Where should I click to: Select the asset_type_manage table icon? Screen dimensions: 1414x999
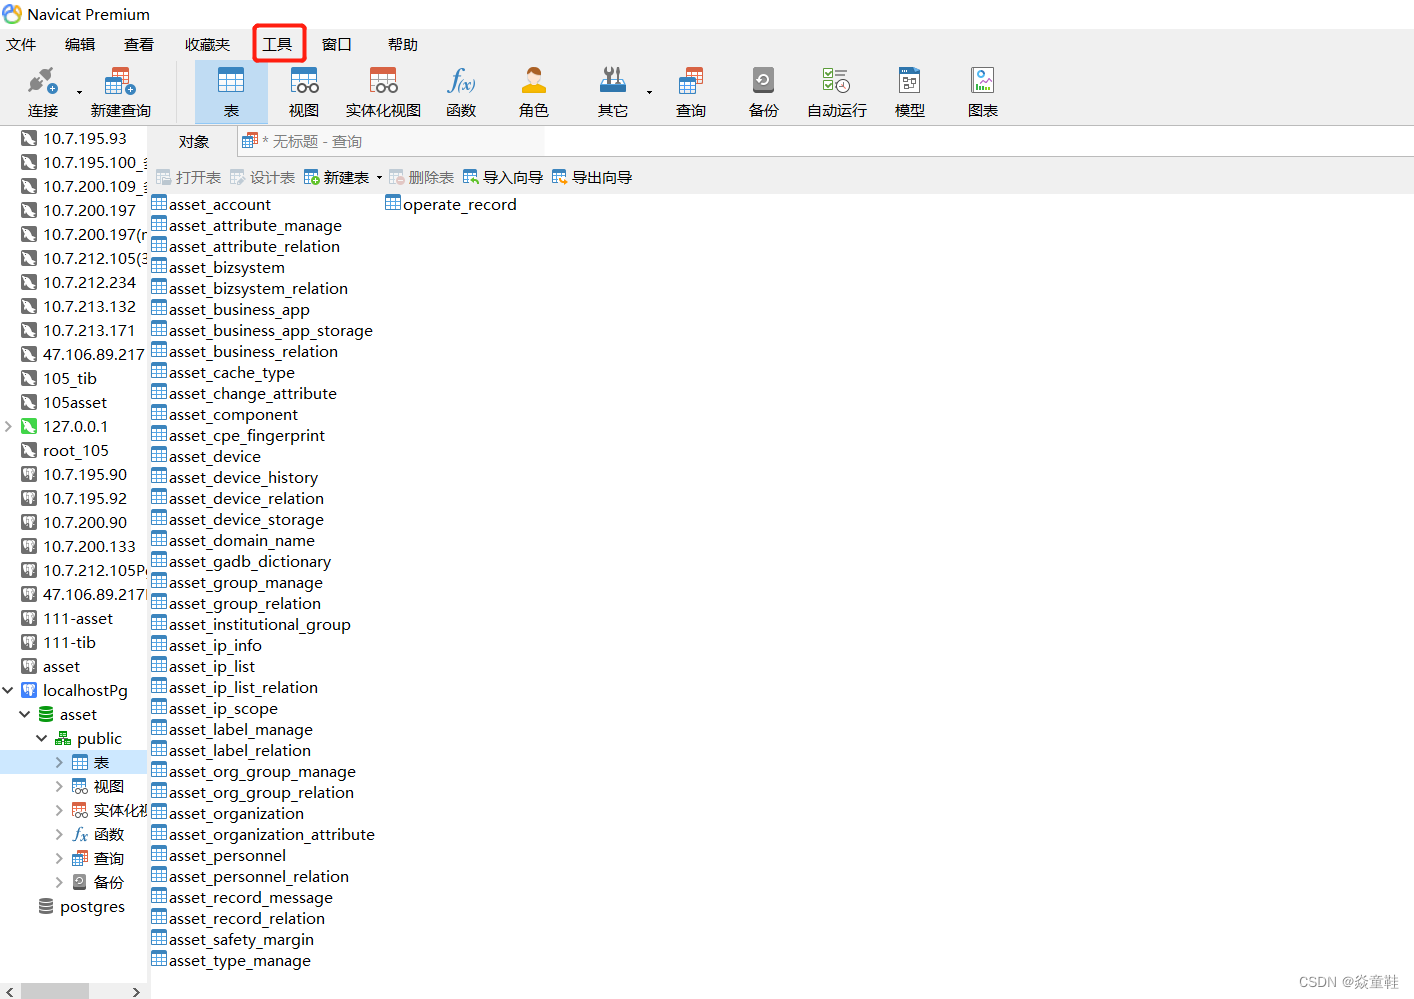159,959
